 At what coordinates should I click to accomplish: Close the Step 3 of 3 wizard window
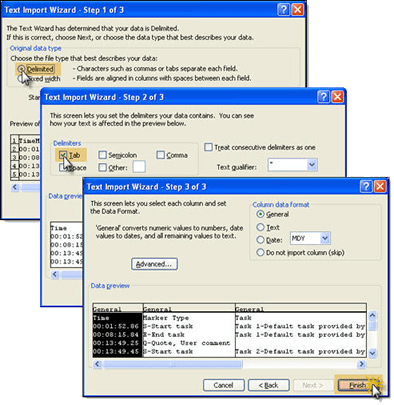[380, 186]
